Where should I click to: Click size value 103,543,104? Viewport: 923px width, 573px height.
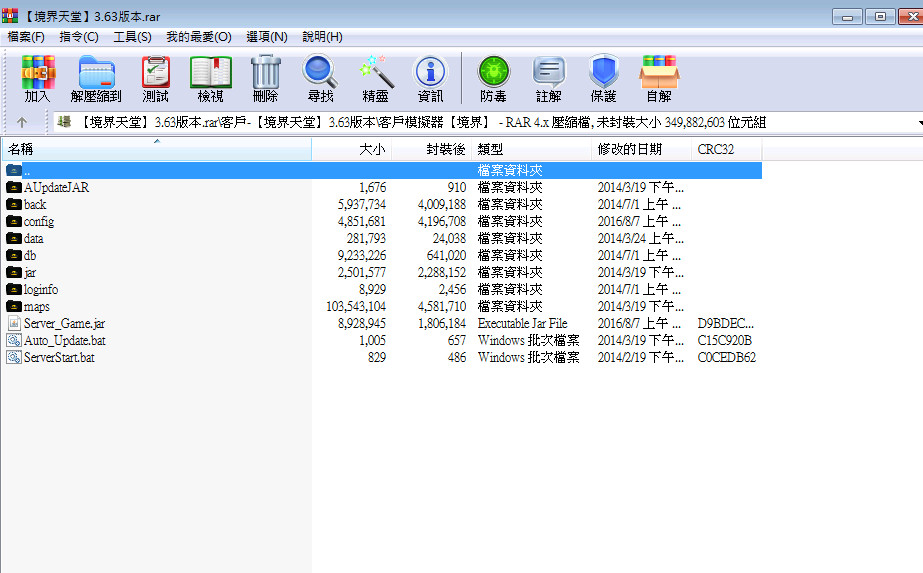[356, 307]
